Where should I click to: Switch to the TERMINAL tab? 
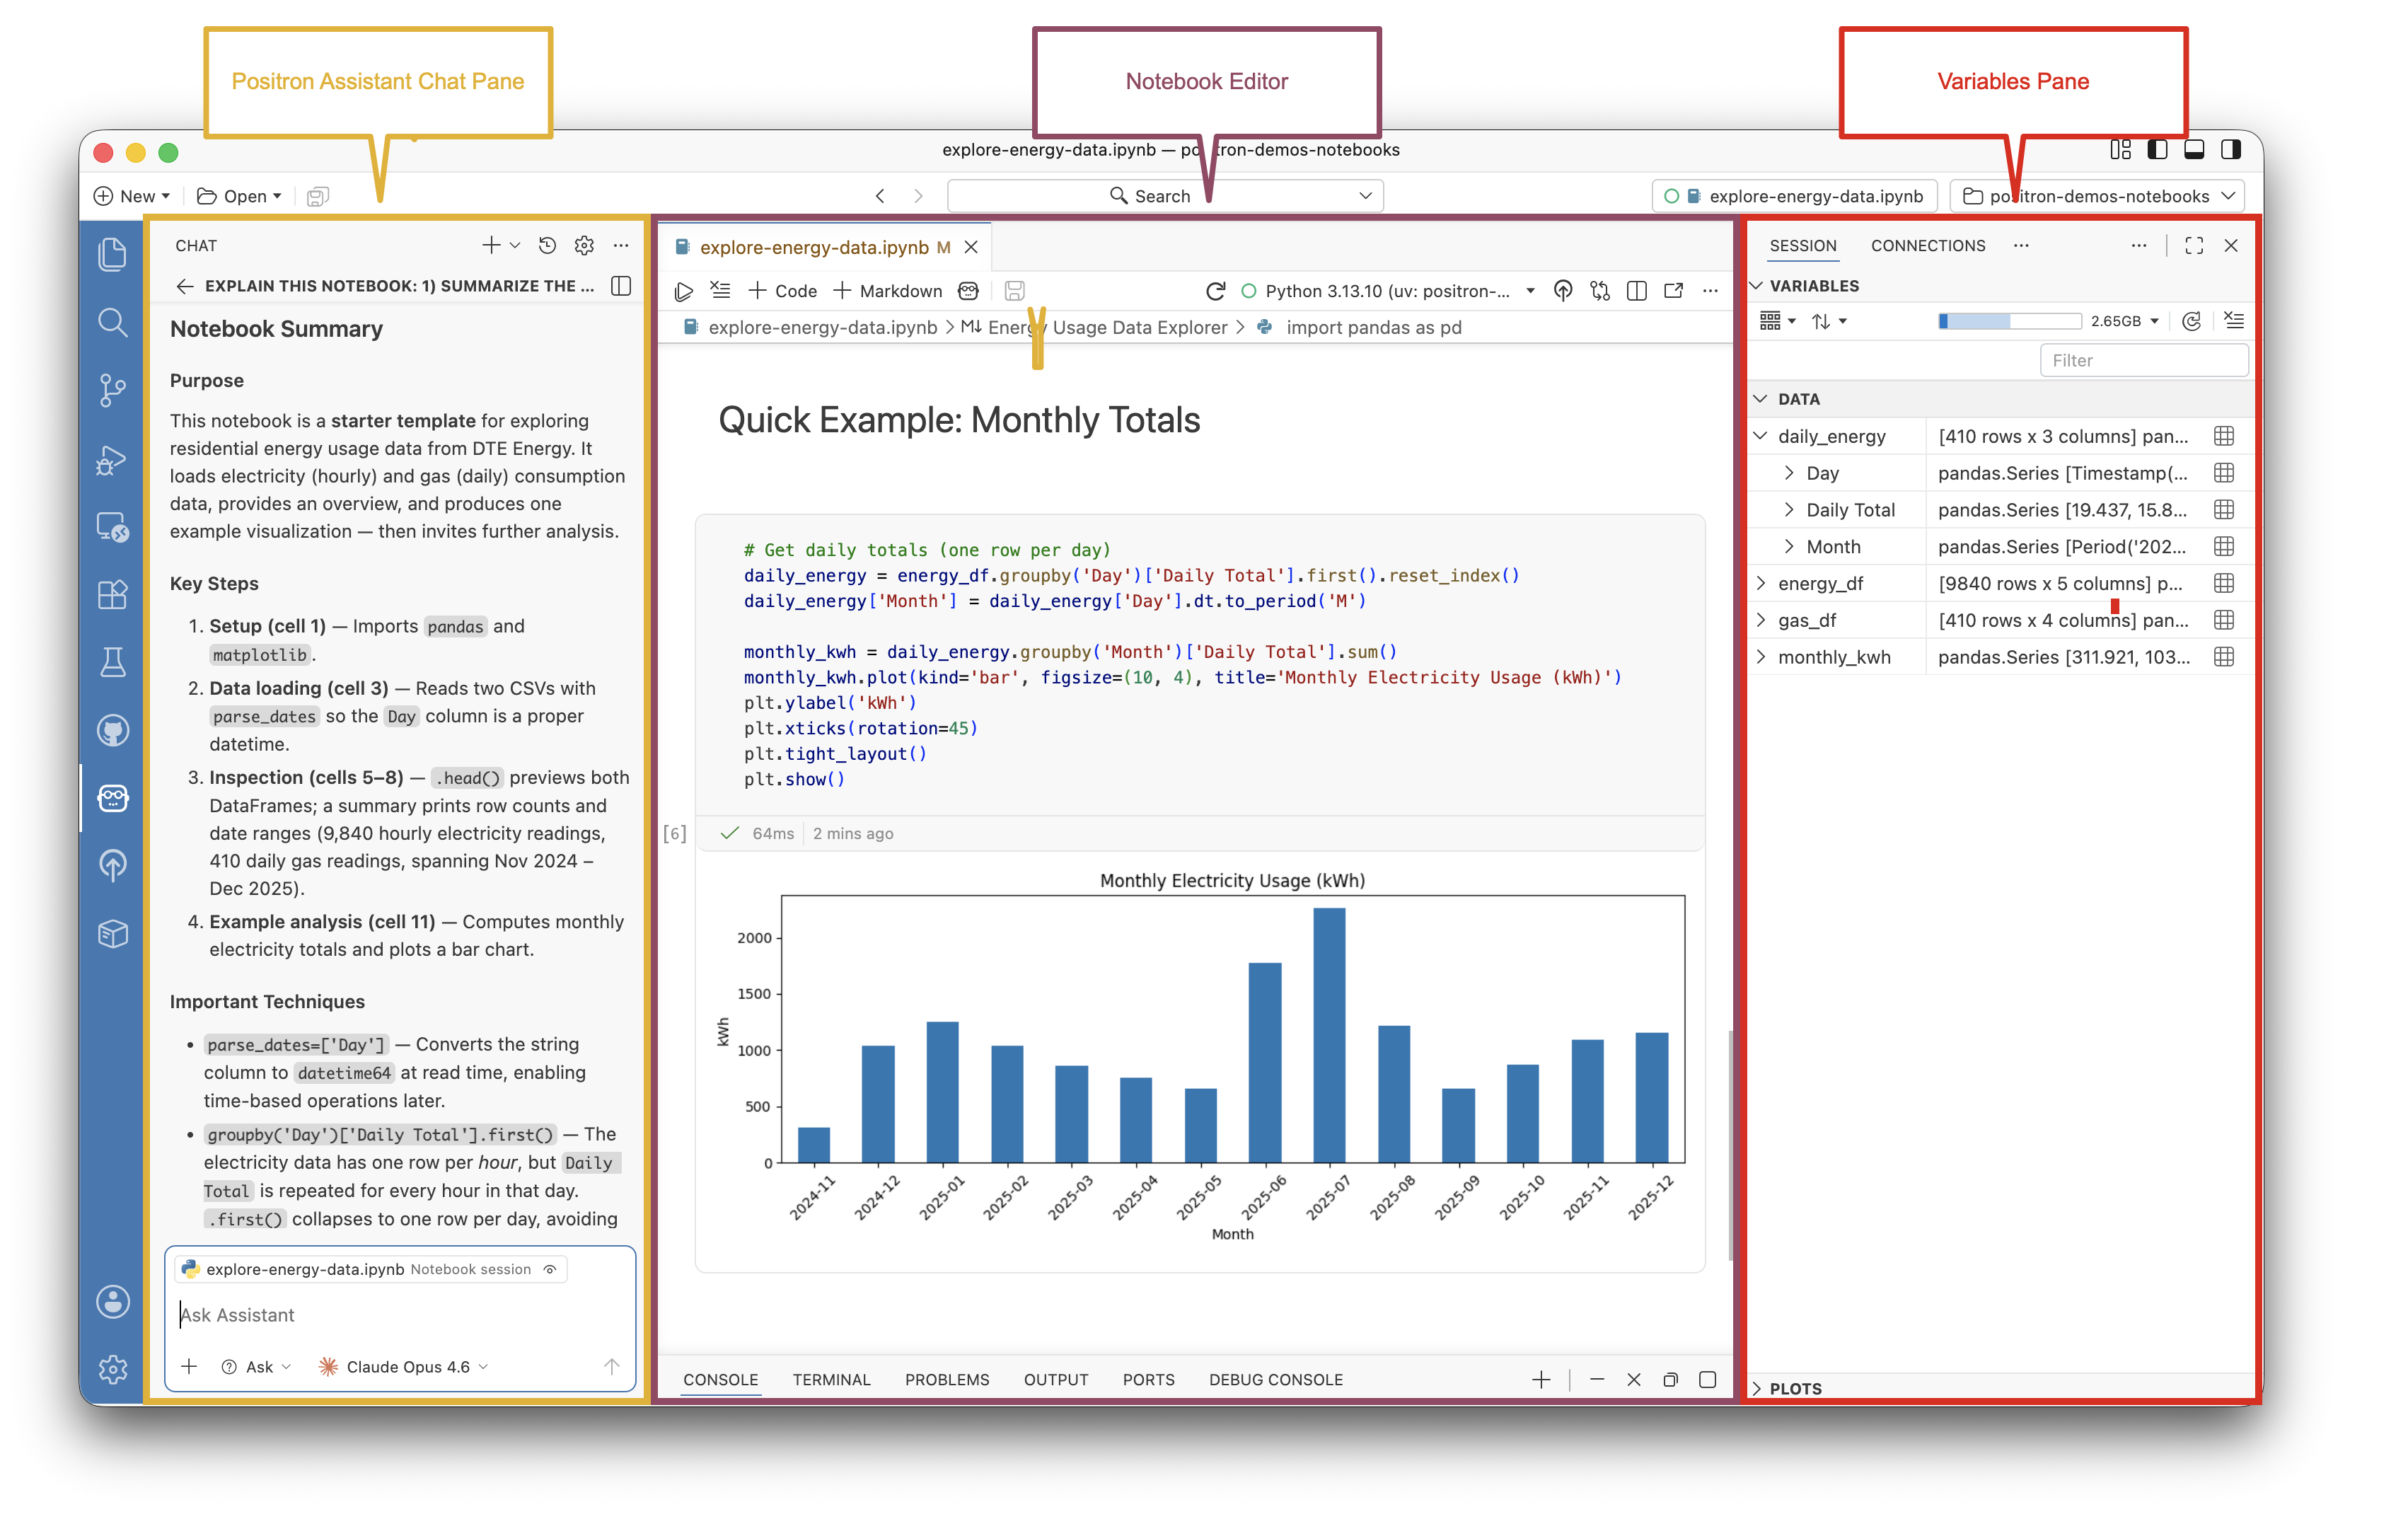coord(831,1380)
